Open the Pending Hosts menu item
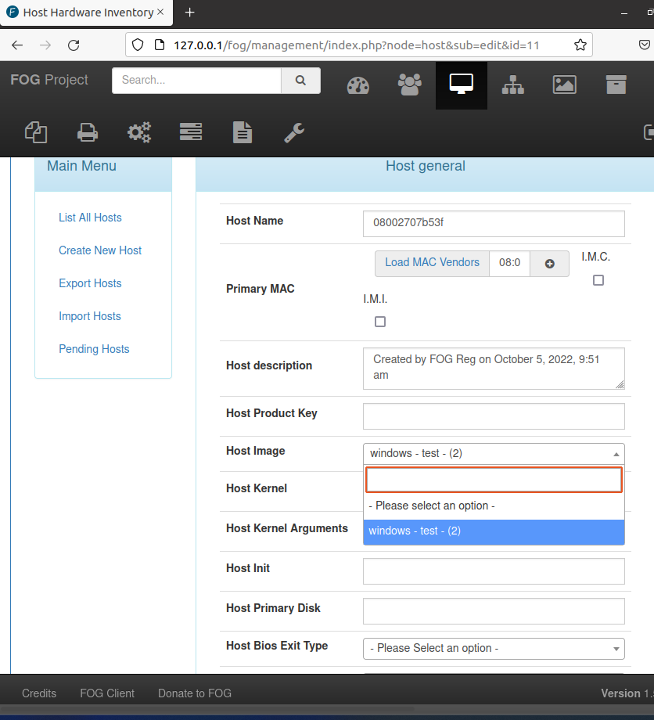The image size is (654, 720). pos(94,349)
